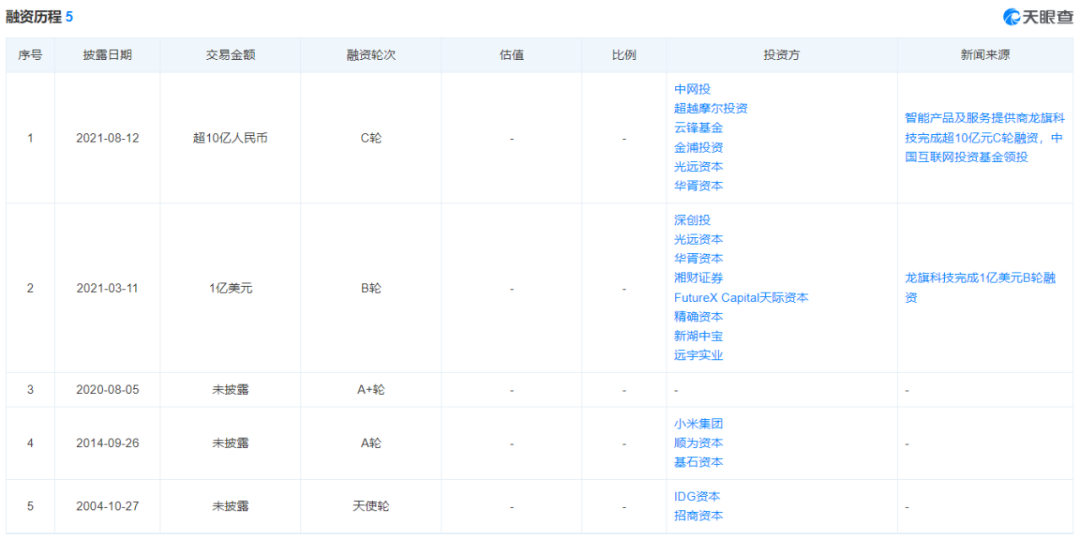Screen dimensions: 1080x539
Task: Select the 云锋基金 investor link
Action: pos(698,127)
